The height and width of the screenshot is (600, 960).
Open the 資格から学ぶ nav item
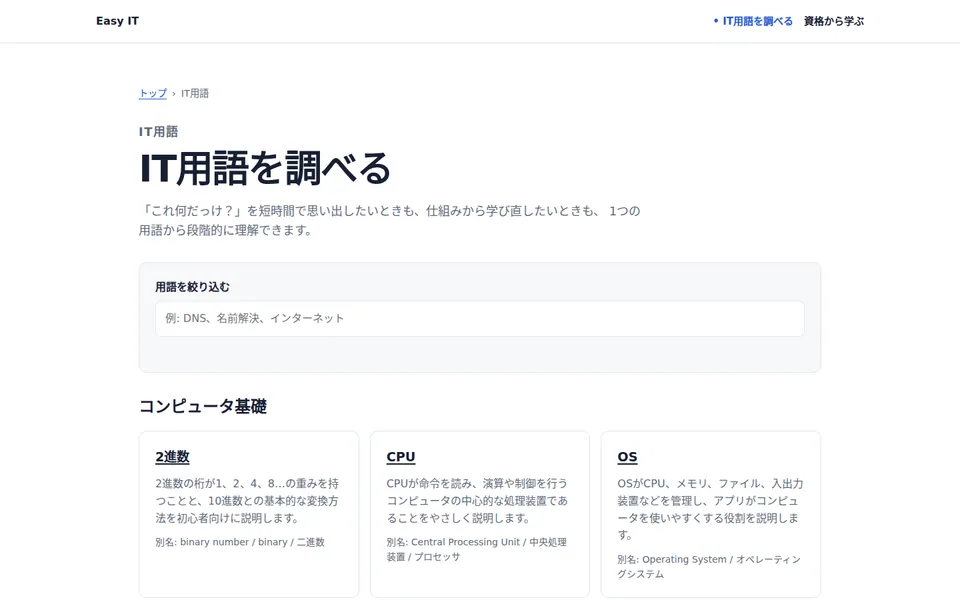834,21
